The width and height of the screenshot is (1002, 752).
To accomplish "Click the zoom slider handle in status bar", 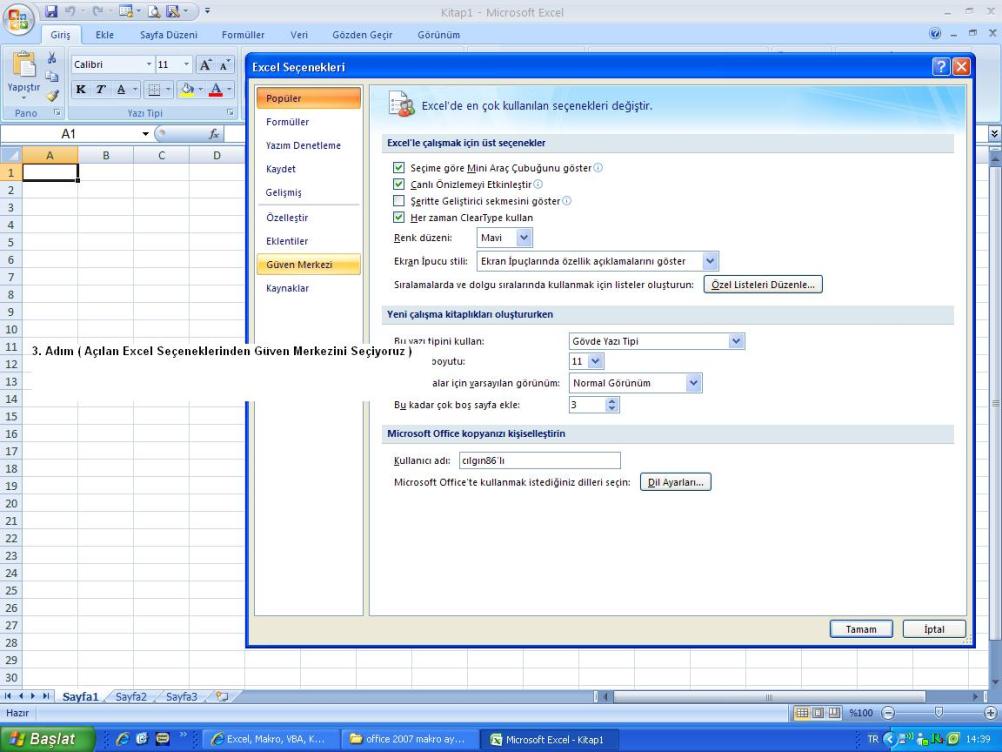I will click(x=939, y=712).
